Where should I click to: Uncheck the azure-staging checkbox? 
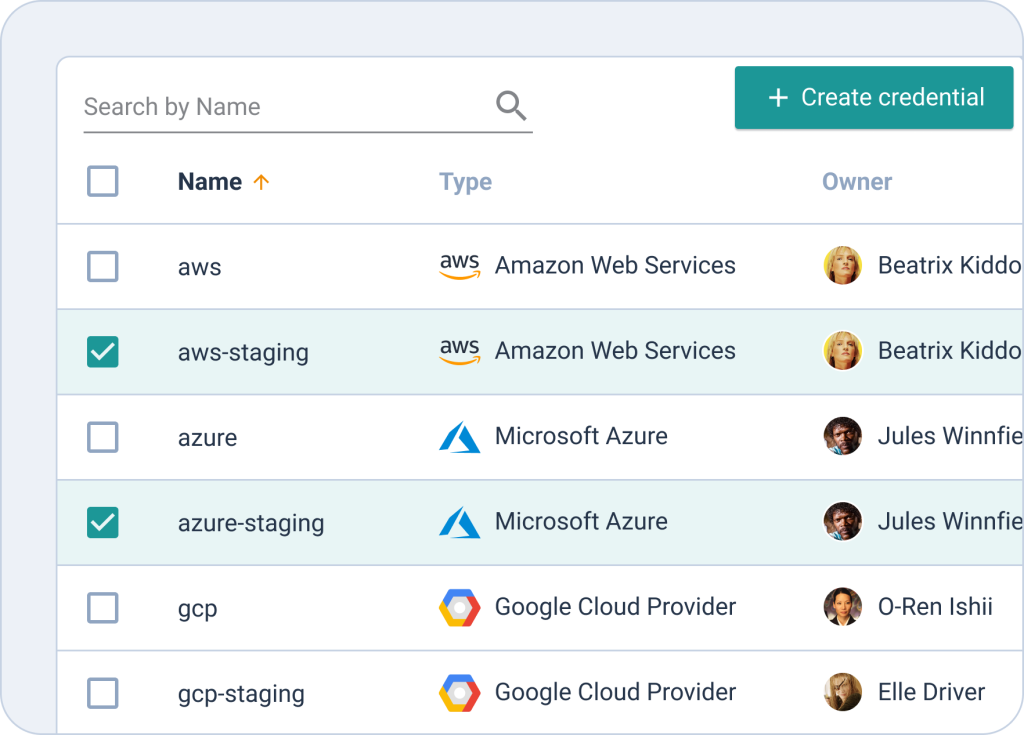pyautogui.click(x=103, y=522)
